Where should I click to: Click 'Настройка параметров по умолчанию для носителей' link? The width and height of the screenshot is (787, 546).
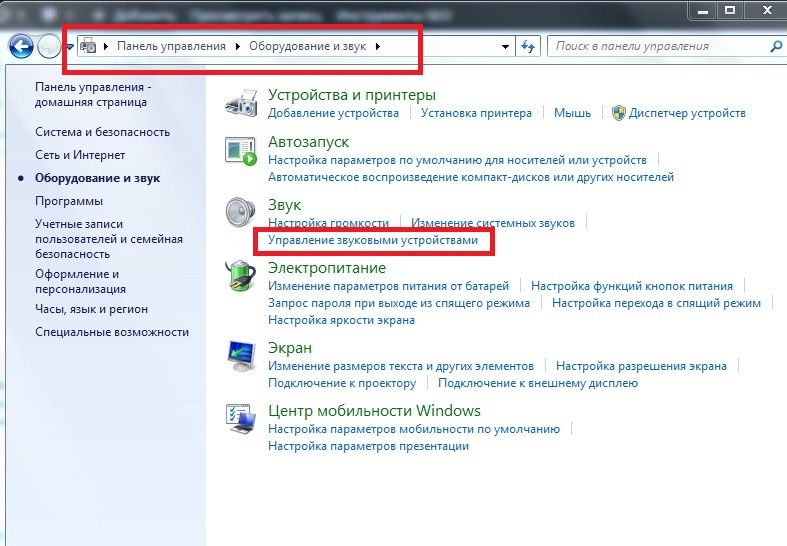point(457,160)
